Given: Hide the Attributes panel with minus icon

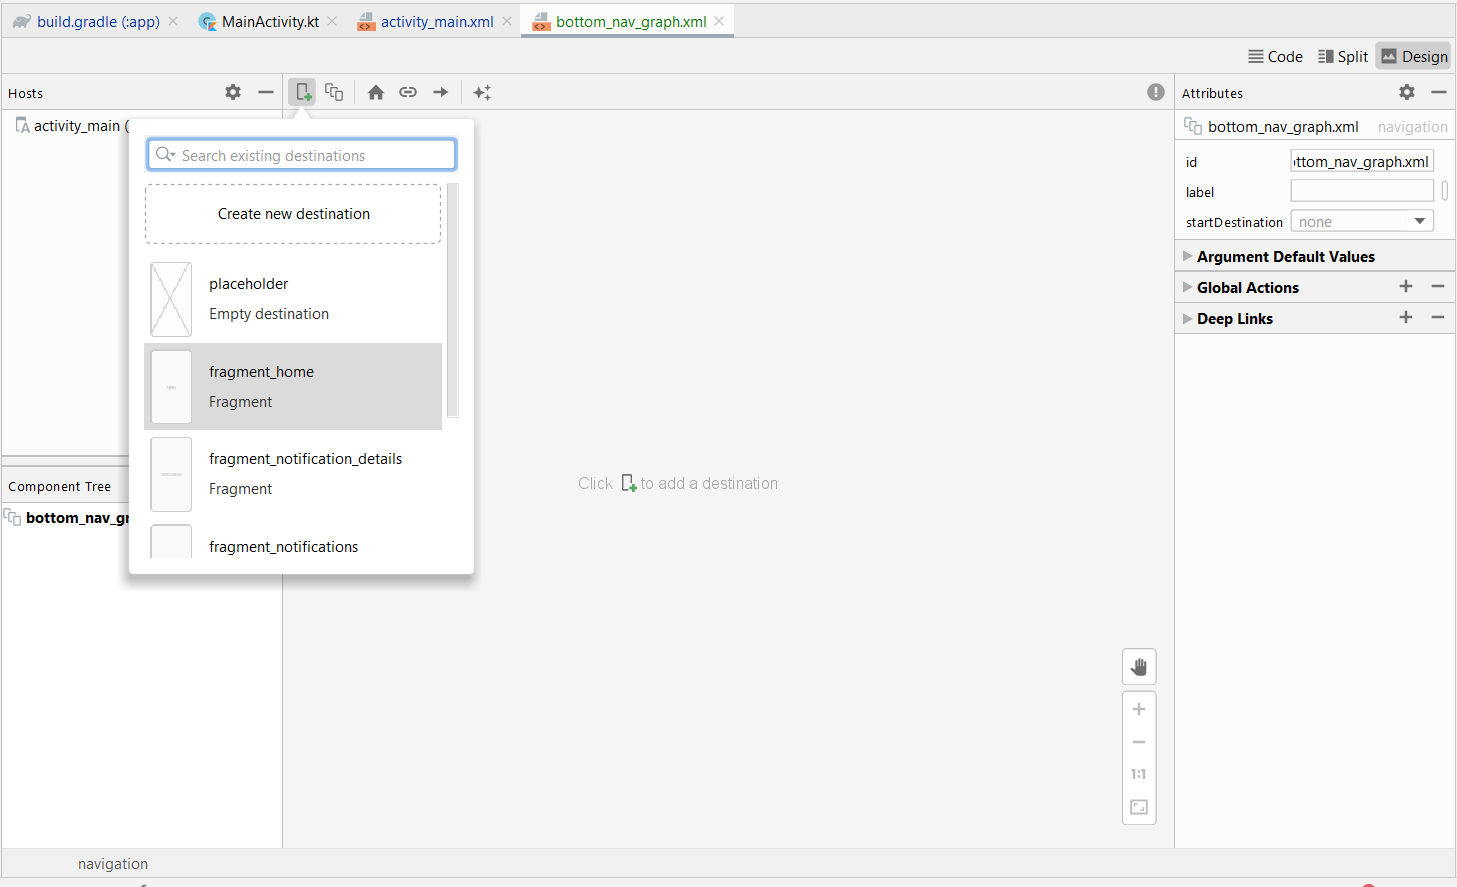Looking at the screenshot, I should point(1439,92).
